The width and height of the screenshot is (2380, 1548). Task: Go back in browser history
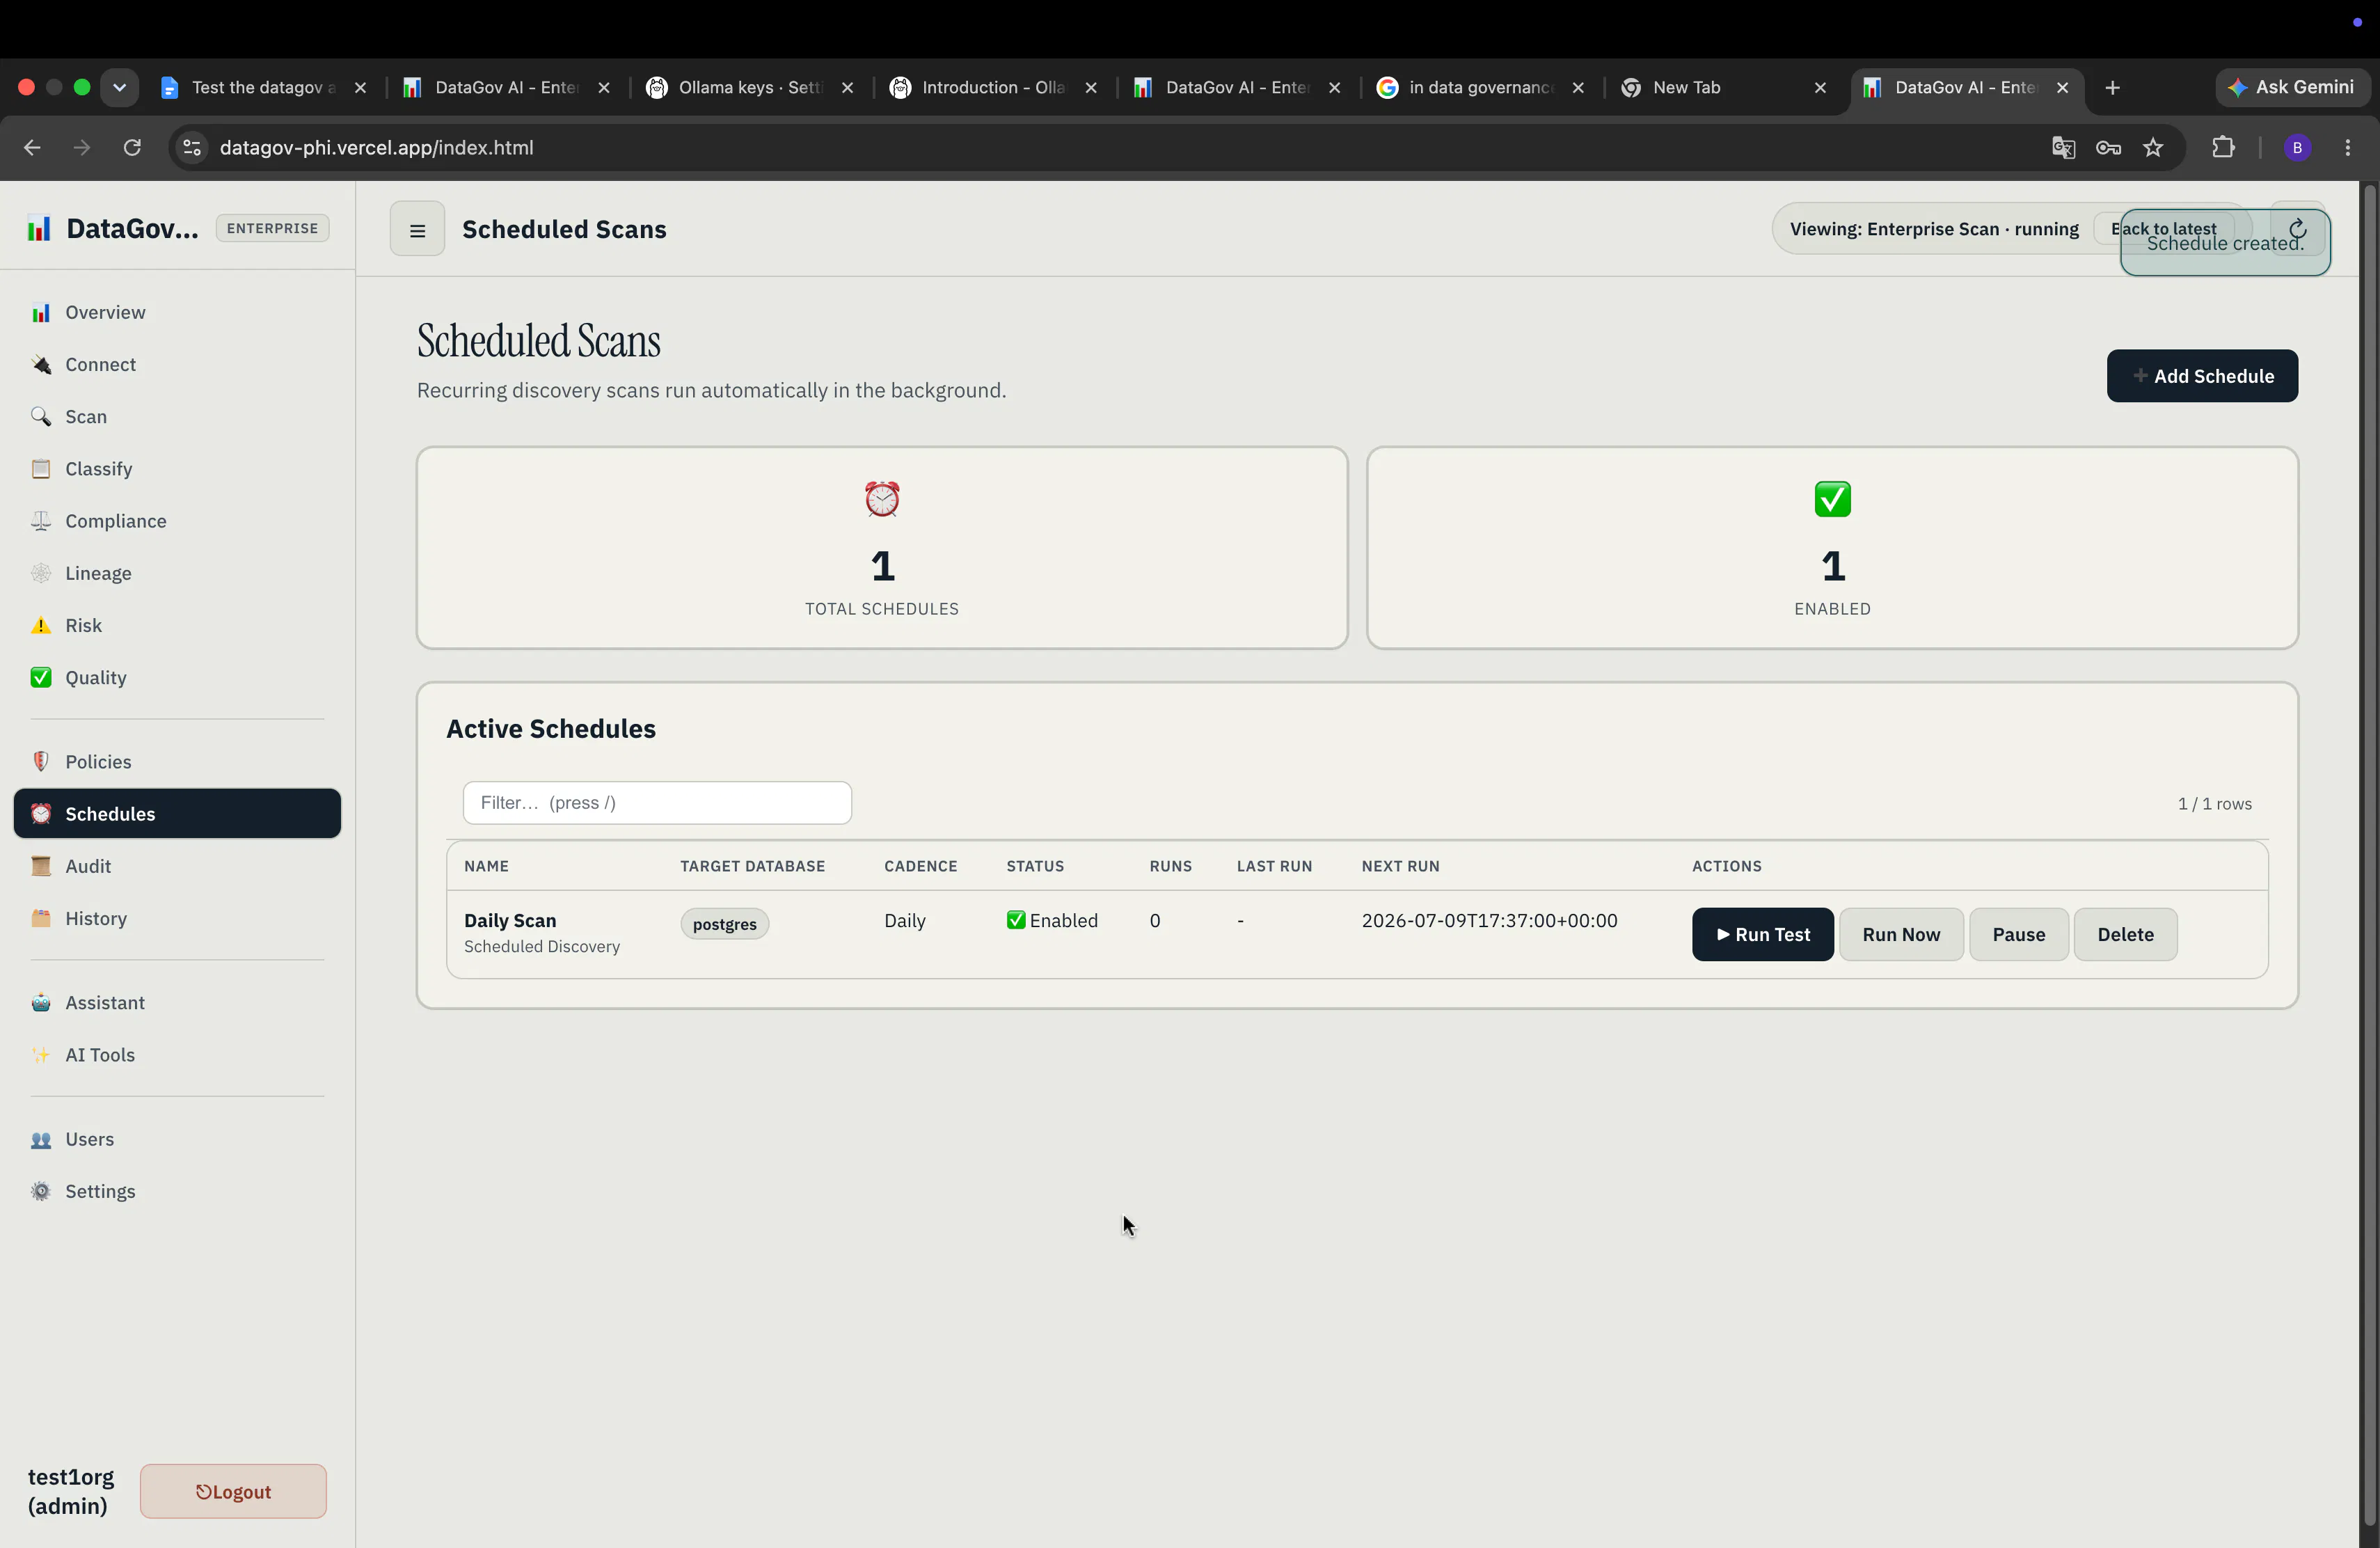click(x=32, y=148)
